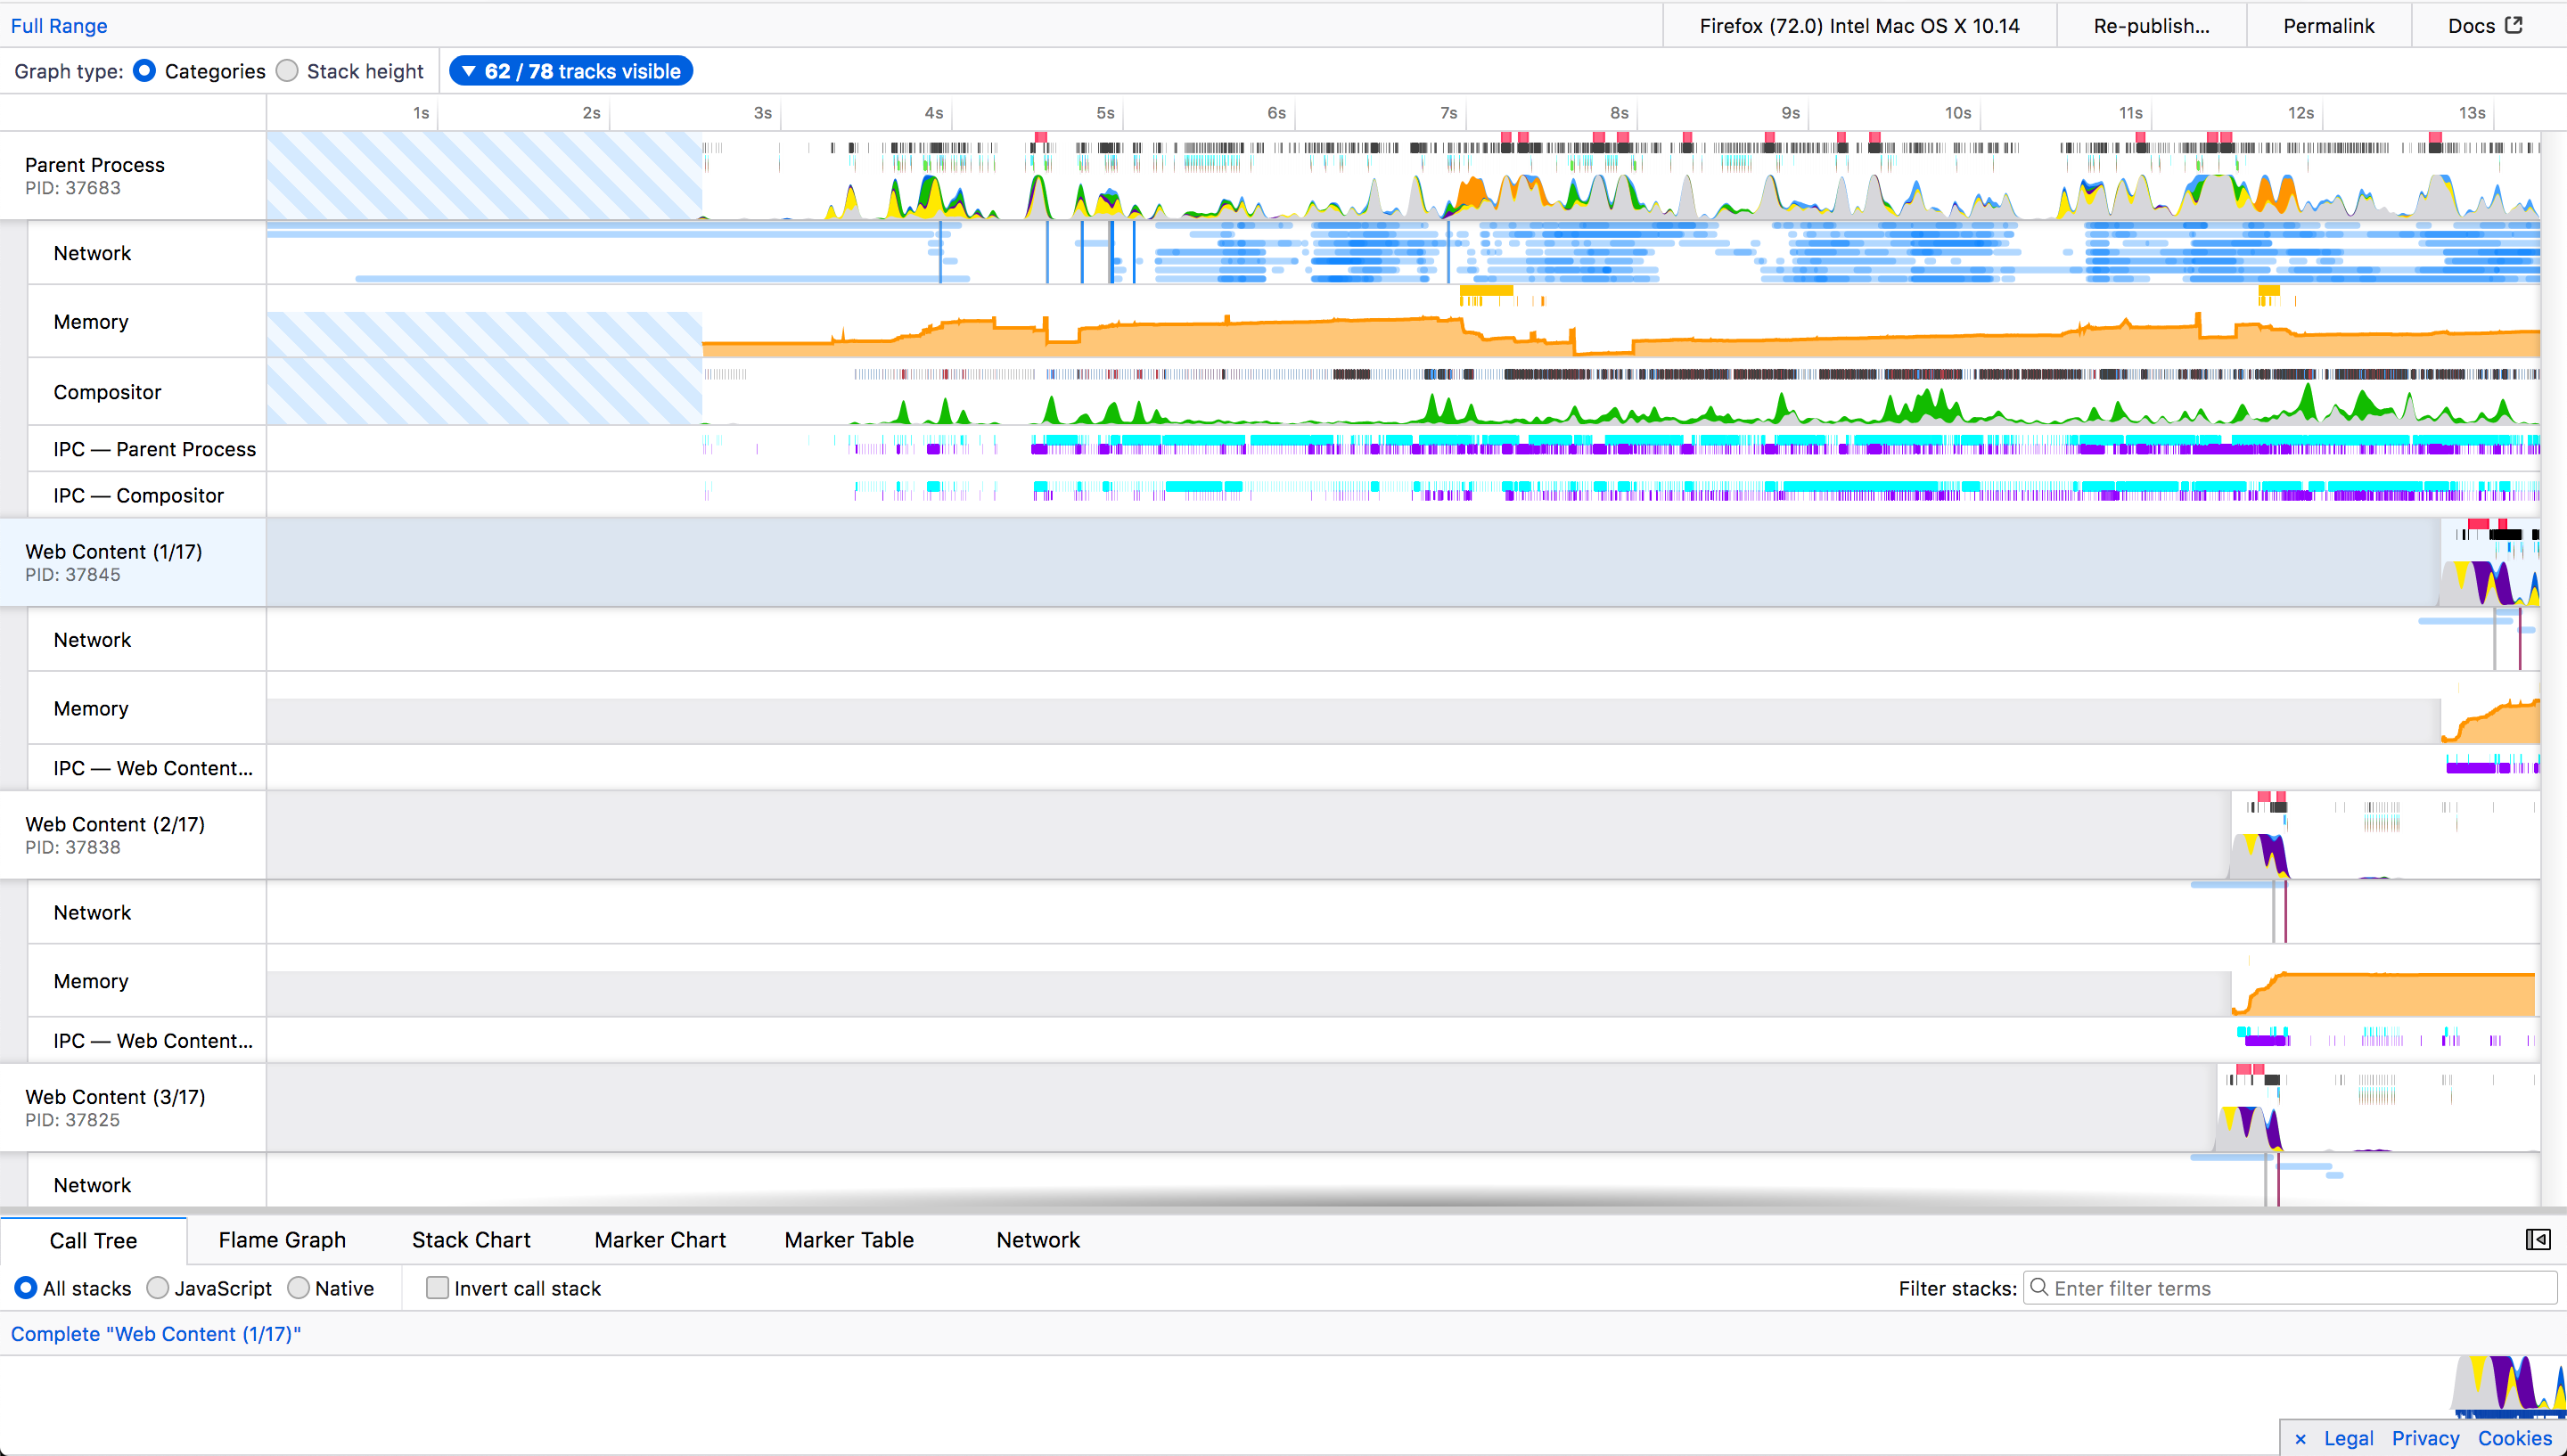
Task: Open the sidebar toggle icon
Action: click(2538, 1240)
